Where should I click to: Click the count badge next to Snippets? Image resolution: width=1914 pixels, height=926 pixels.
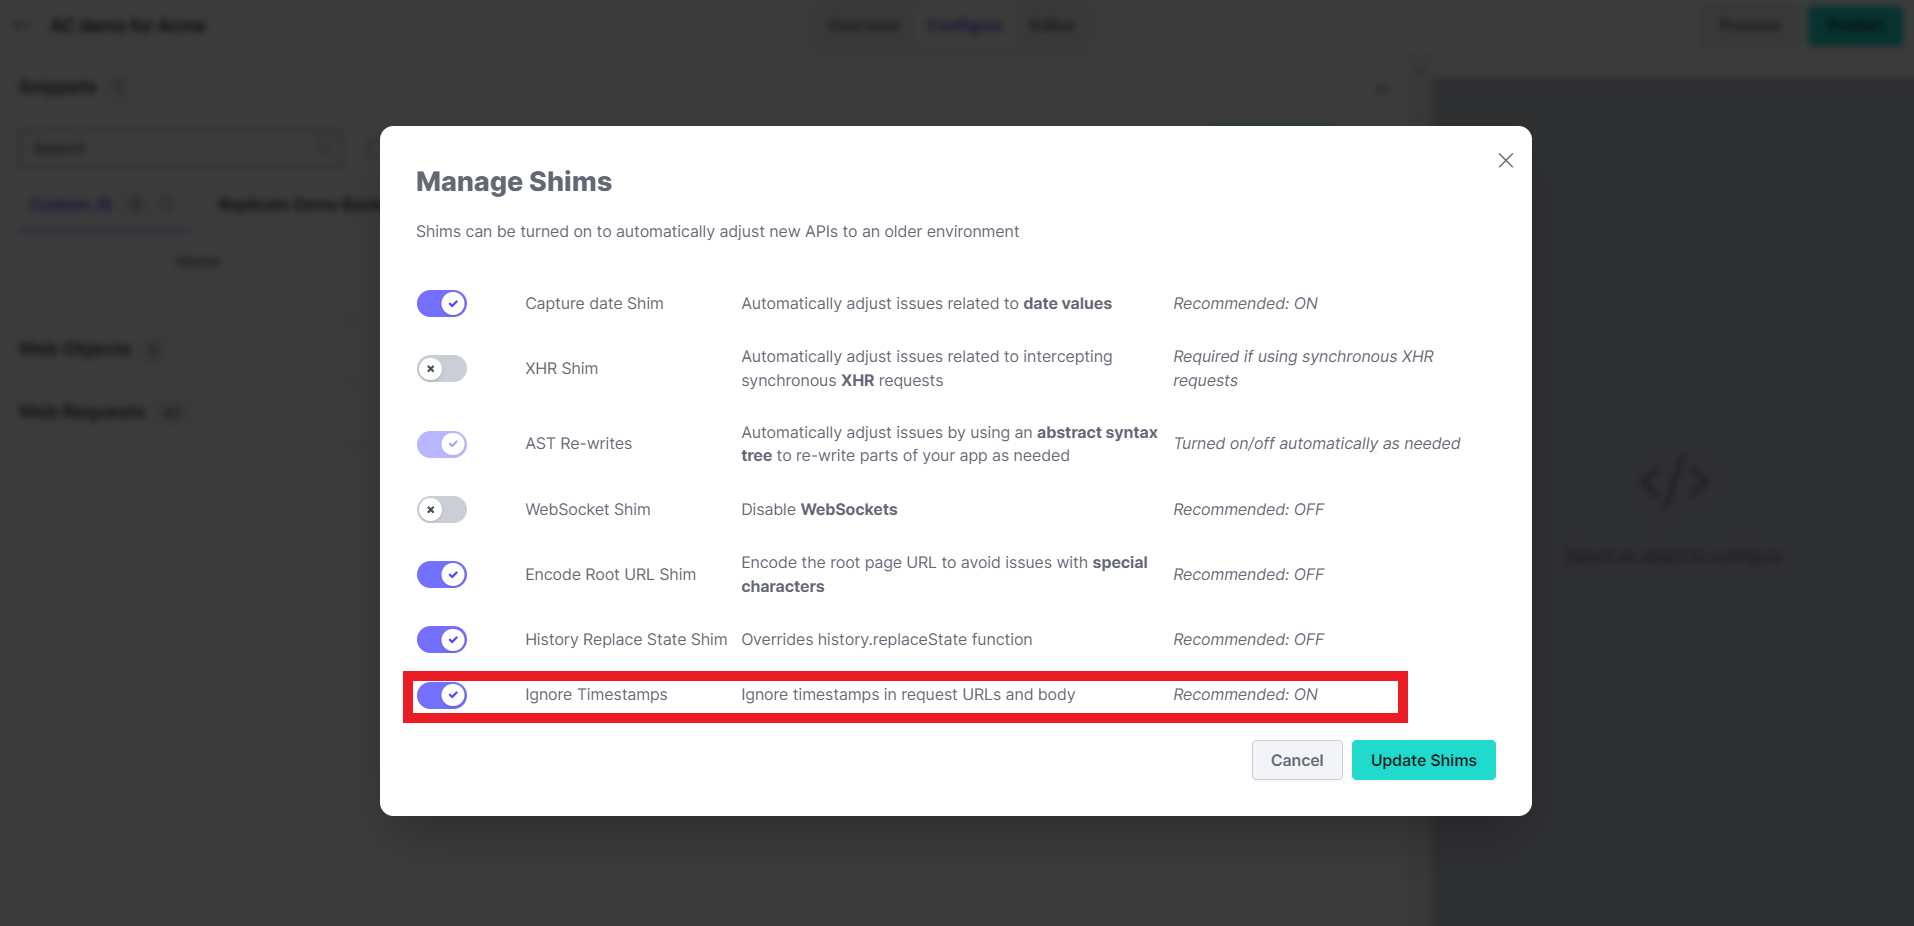[118, 87]
